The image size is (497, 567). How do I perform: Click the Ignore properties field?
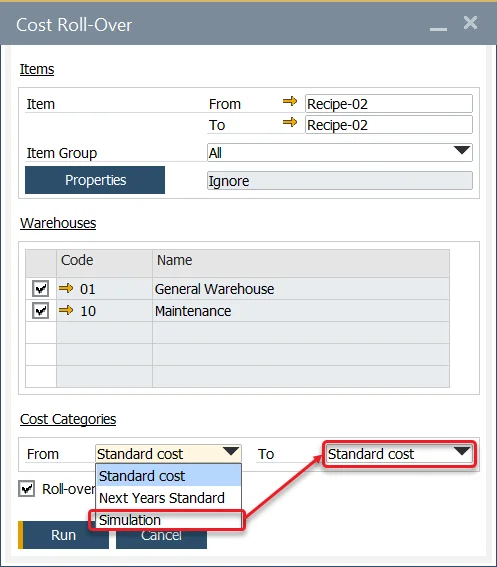click(340, 181)
